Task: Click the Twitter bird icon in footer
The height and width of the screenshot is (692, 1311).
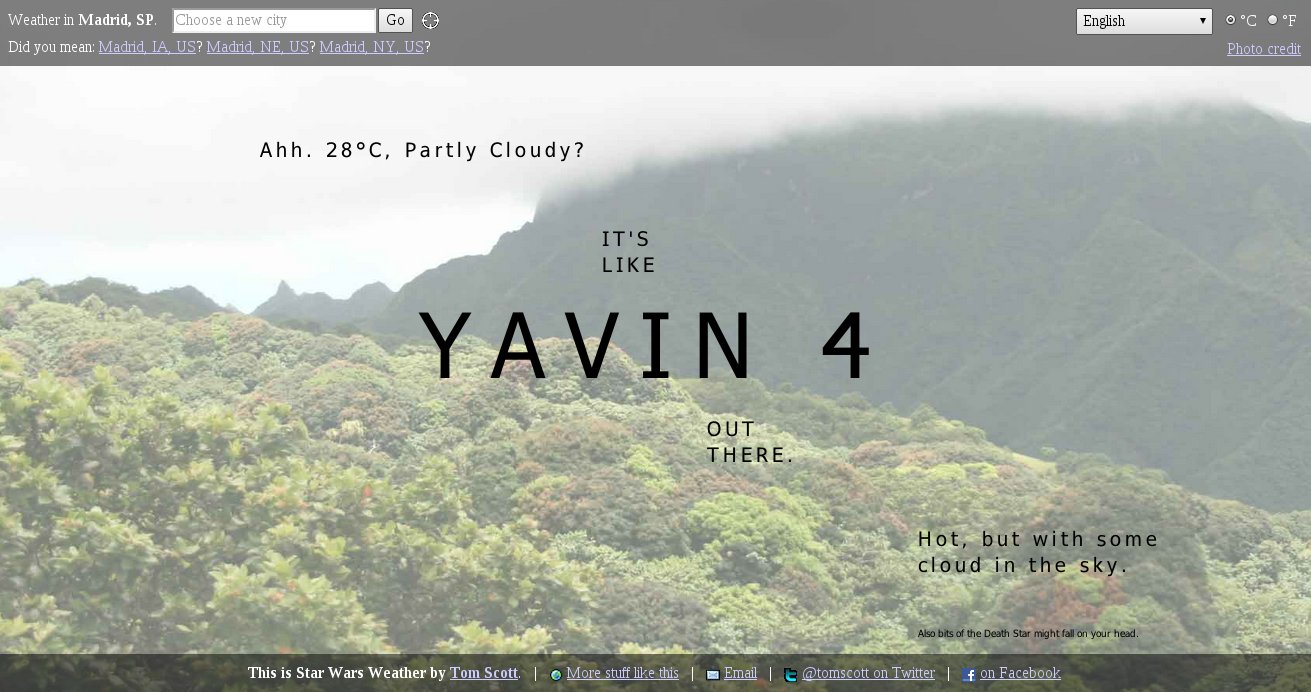Action: (x=790, y=675)
